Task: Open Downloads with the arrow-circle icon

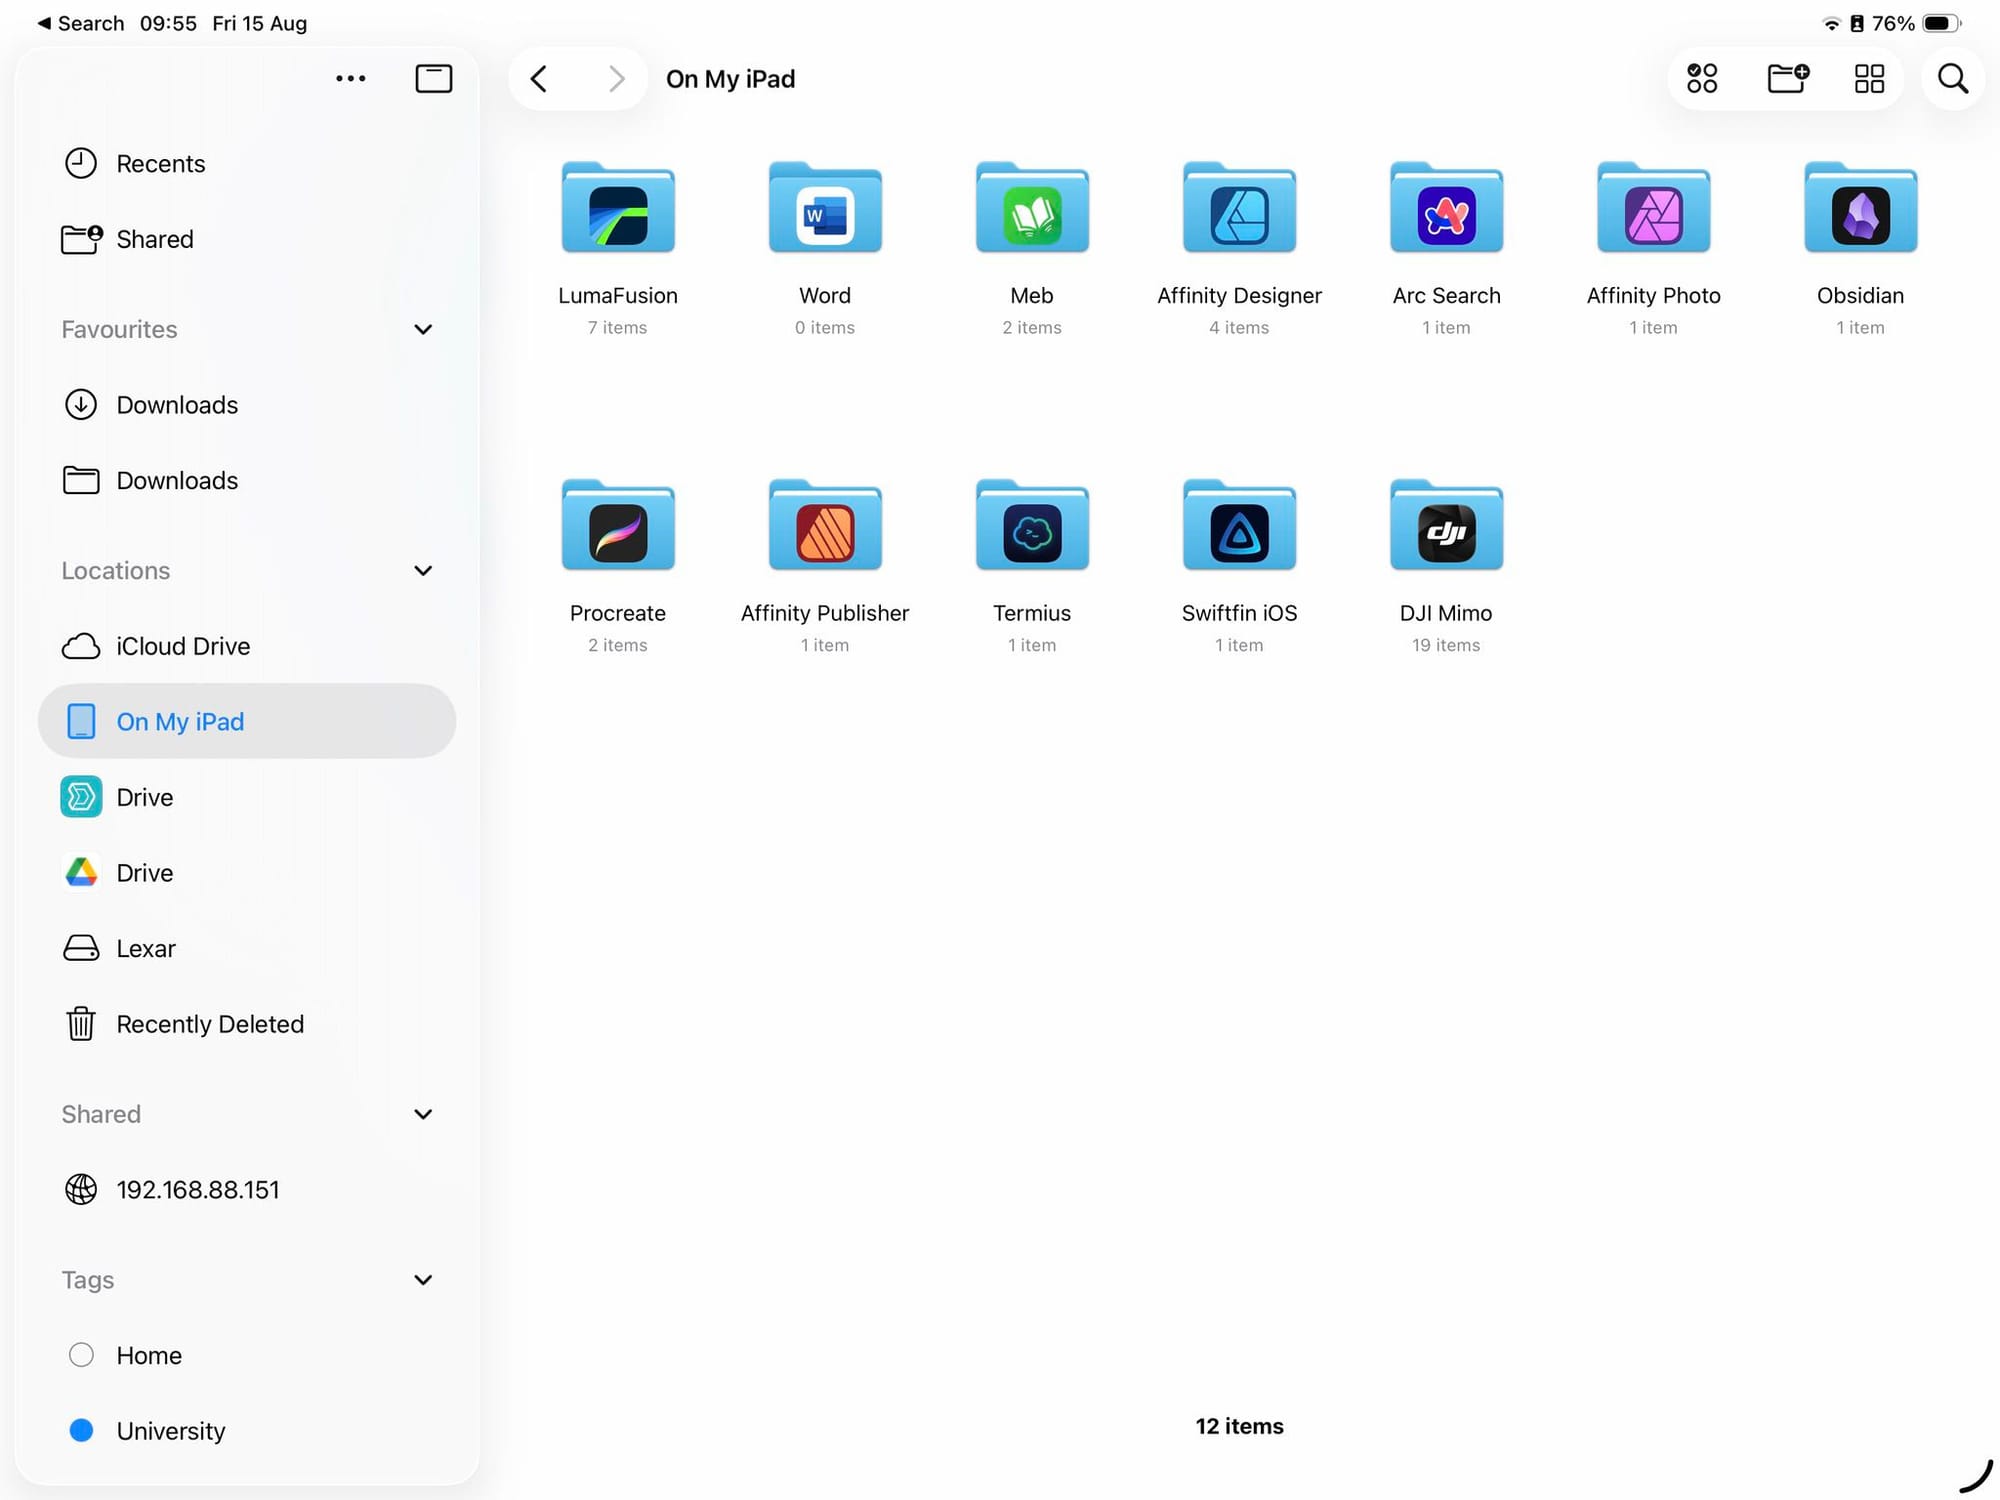Action: click(247, 405)
